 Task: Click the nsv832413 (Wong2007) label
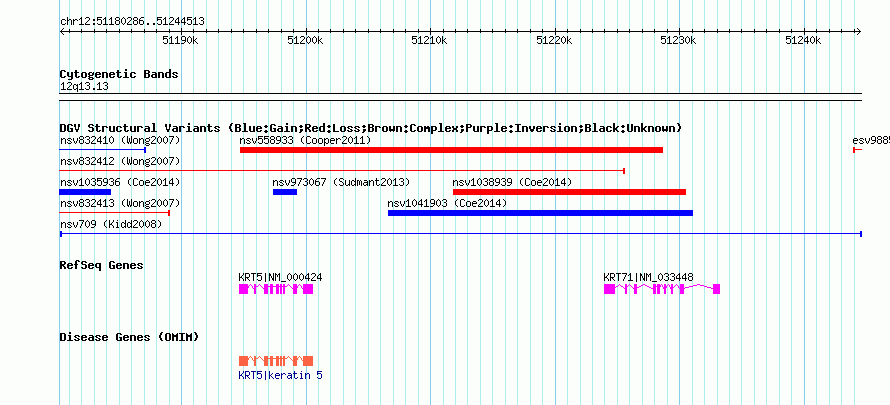pos(120,203)
